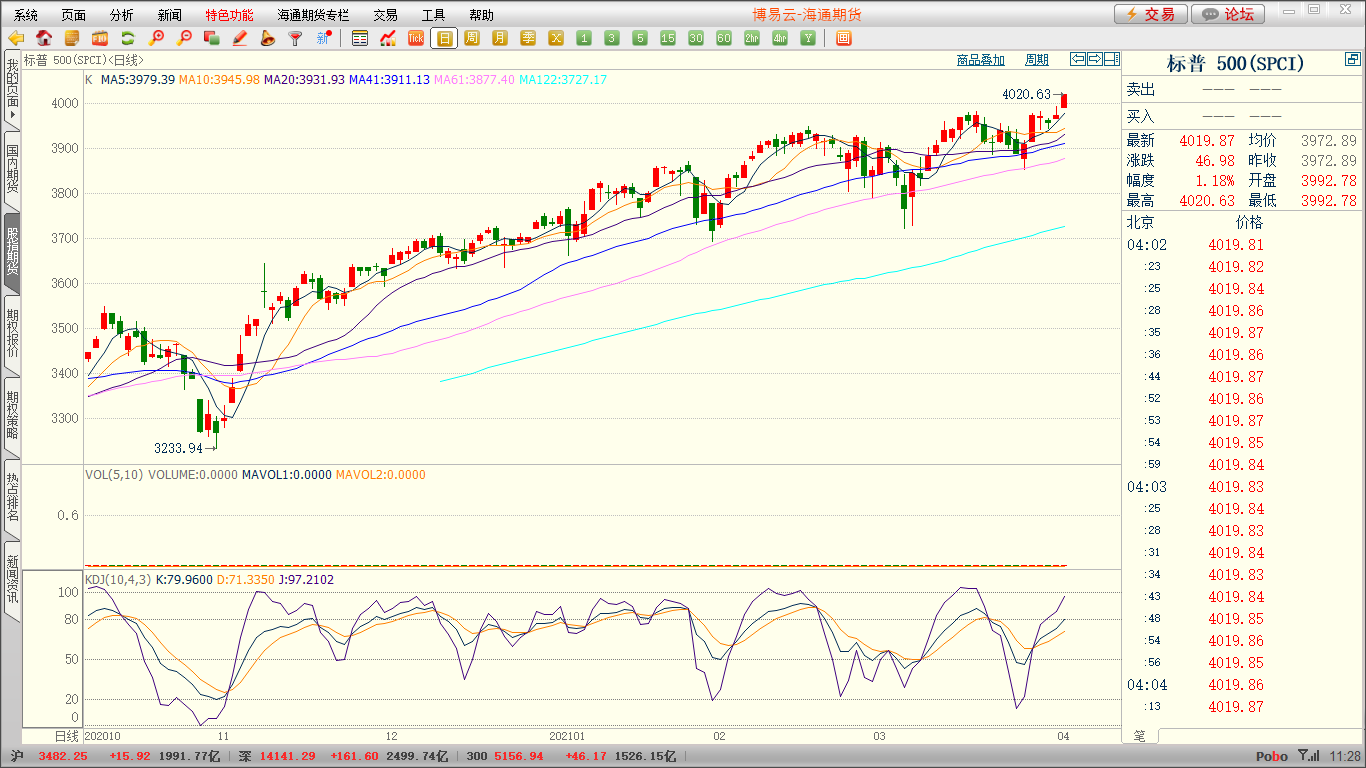Screen dimensions: 1366x768
Task: Switch to the 期权策略 sidebar tab
Action: tap(12, 416)
